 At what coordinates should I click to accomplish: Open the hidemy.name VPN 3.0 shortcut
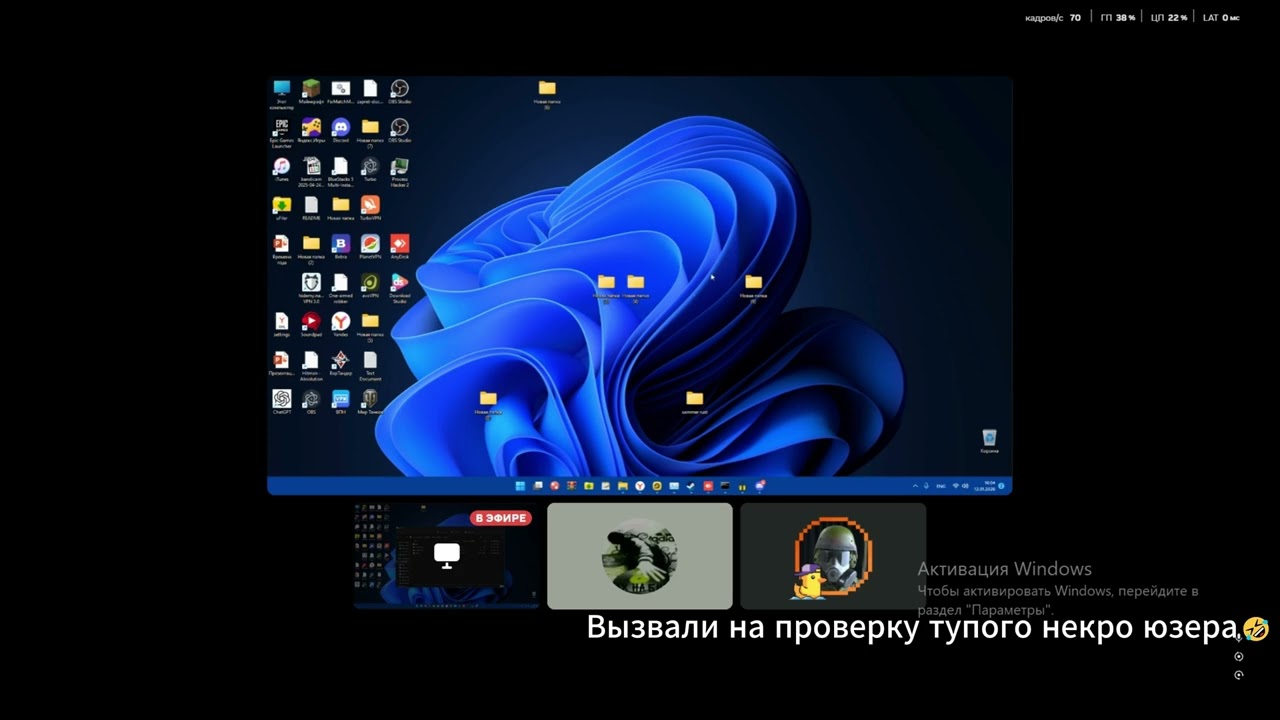[311, 288]
